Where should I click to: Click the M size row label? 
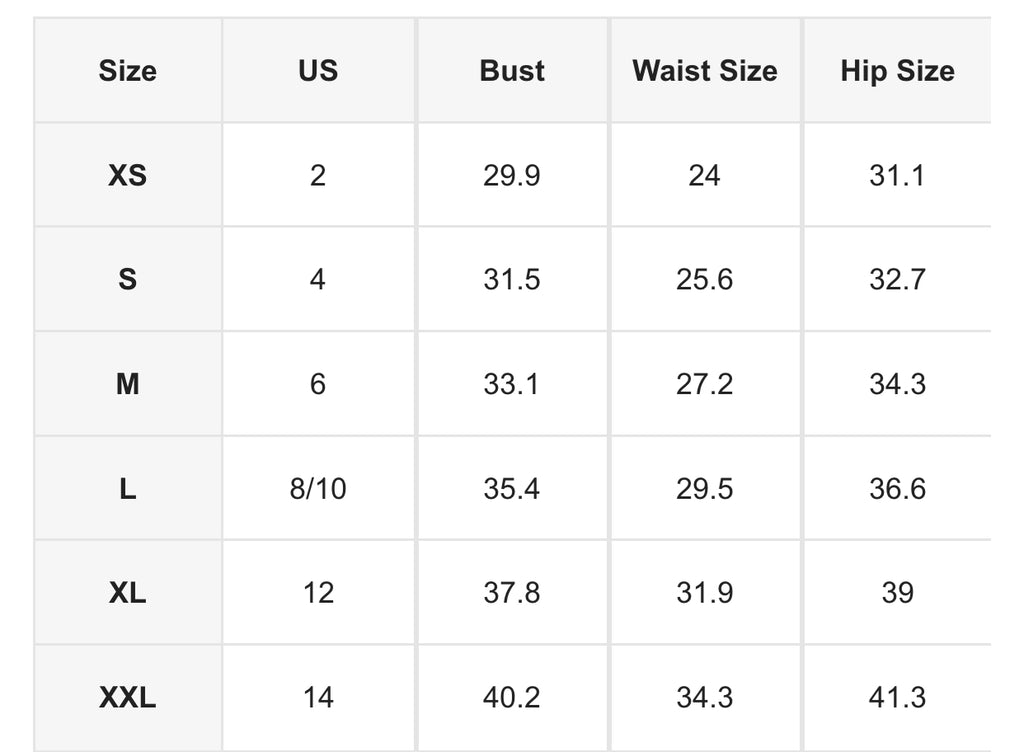coord(127,384)
